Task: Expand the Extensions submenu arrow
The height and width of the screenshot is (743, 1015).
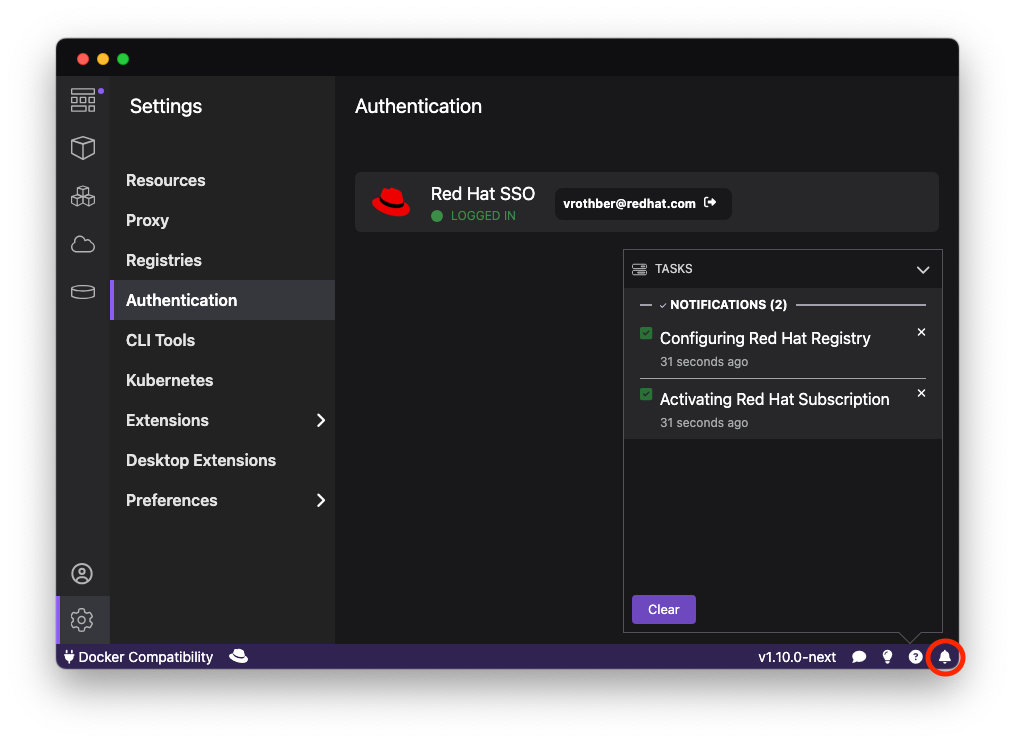Action: [321, 420]
